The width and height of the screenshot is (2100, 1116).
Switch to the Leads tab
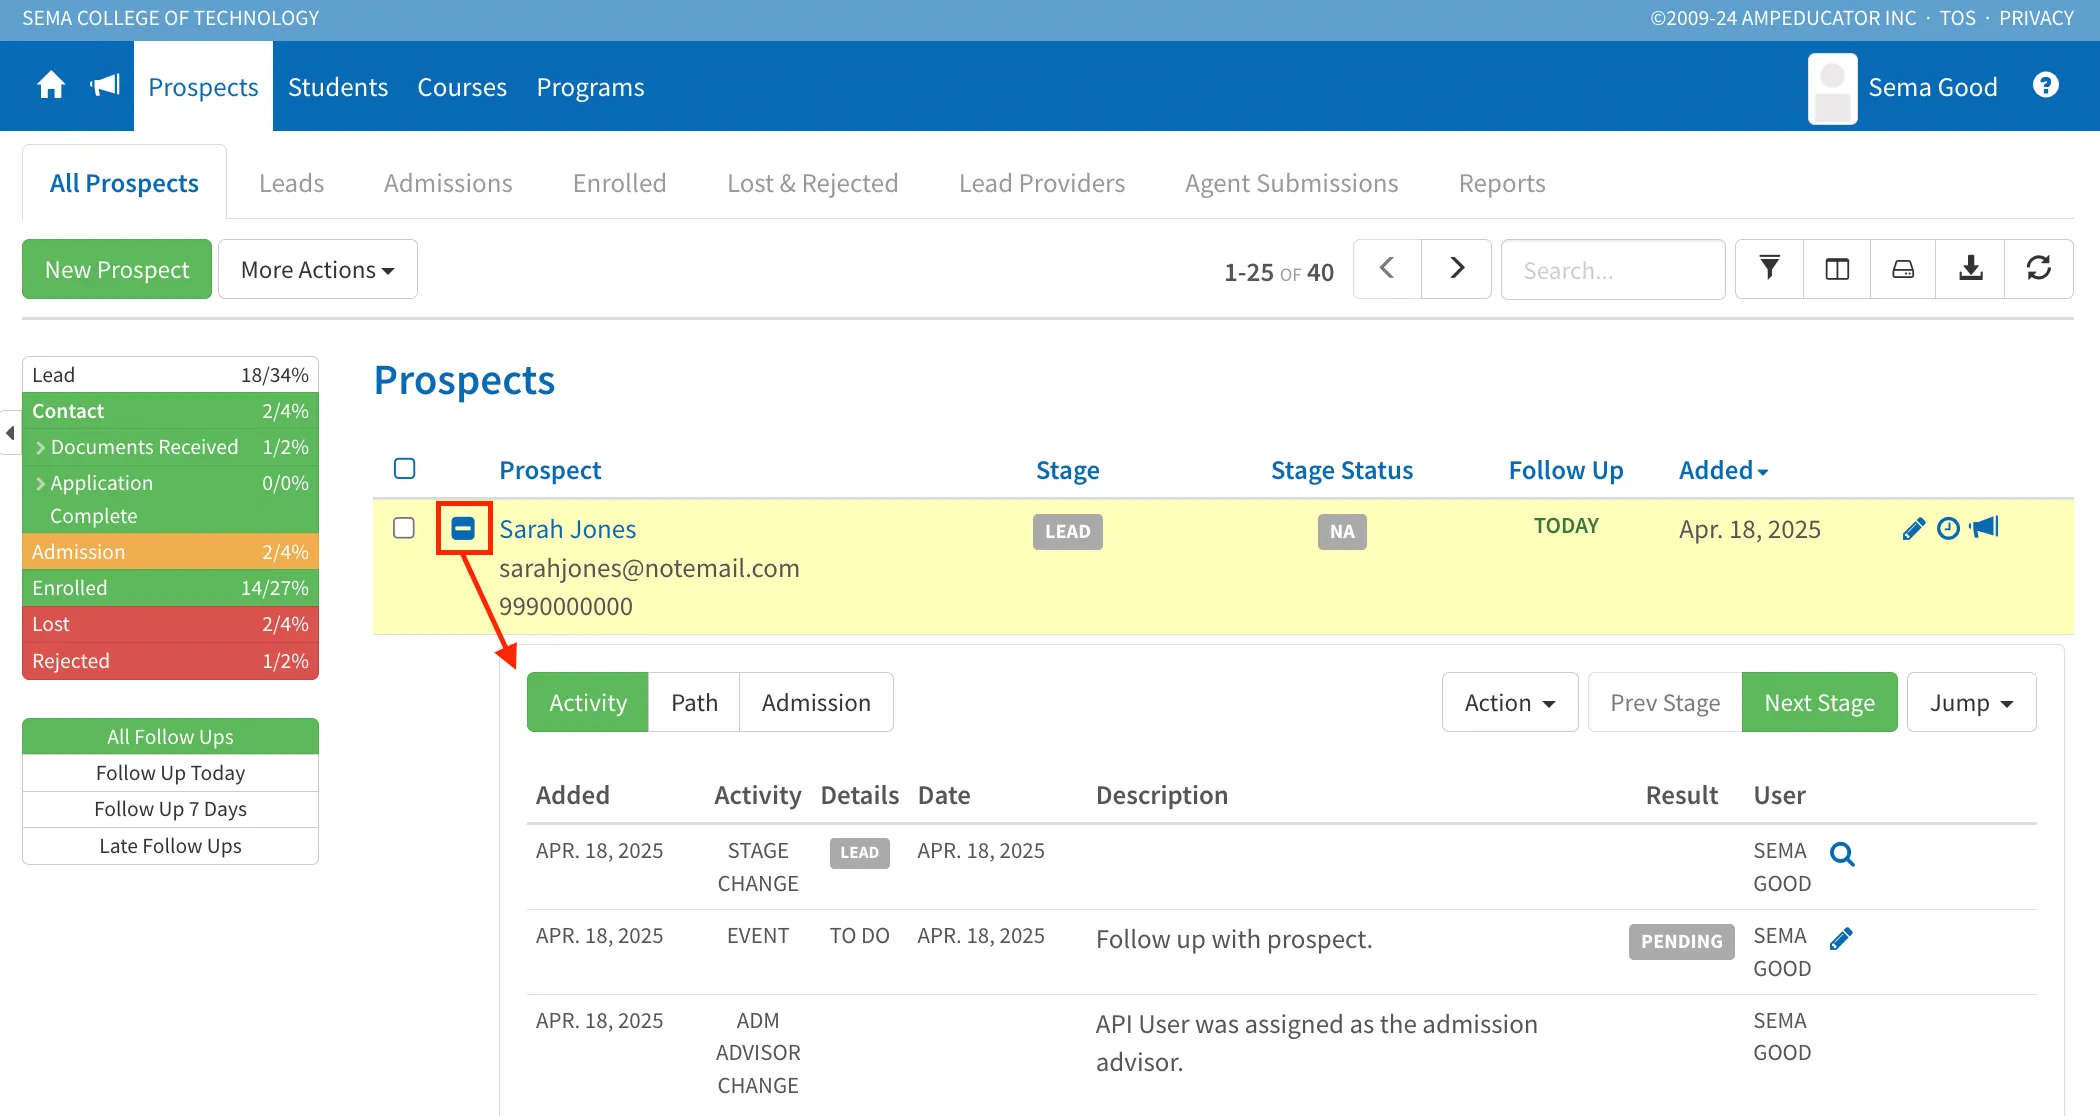click(x=291, y=183)
